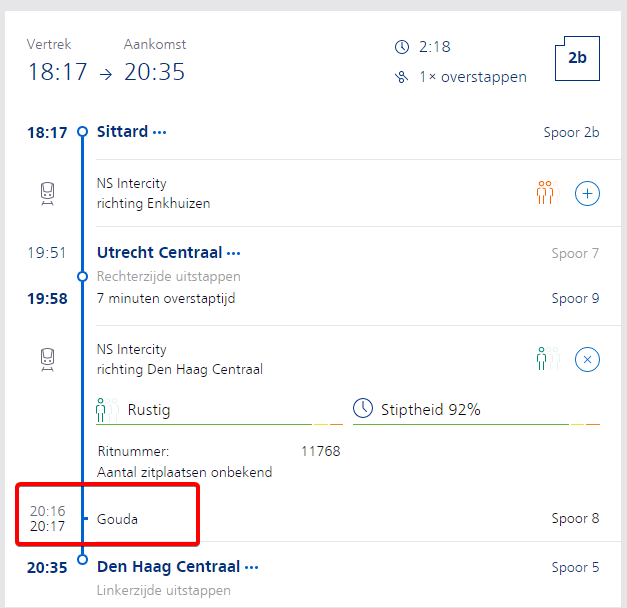Expand the Enkhuizen Intercity leg details
The height and width of the screenshot is (608, 627).
[587, 194]
